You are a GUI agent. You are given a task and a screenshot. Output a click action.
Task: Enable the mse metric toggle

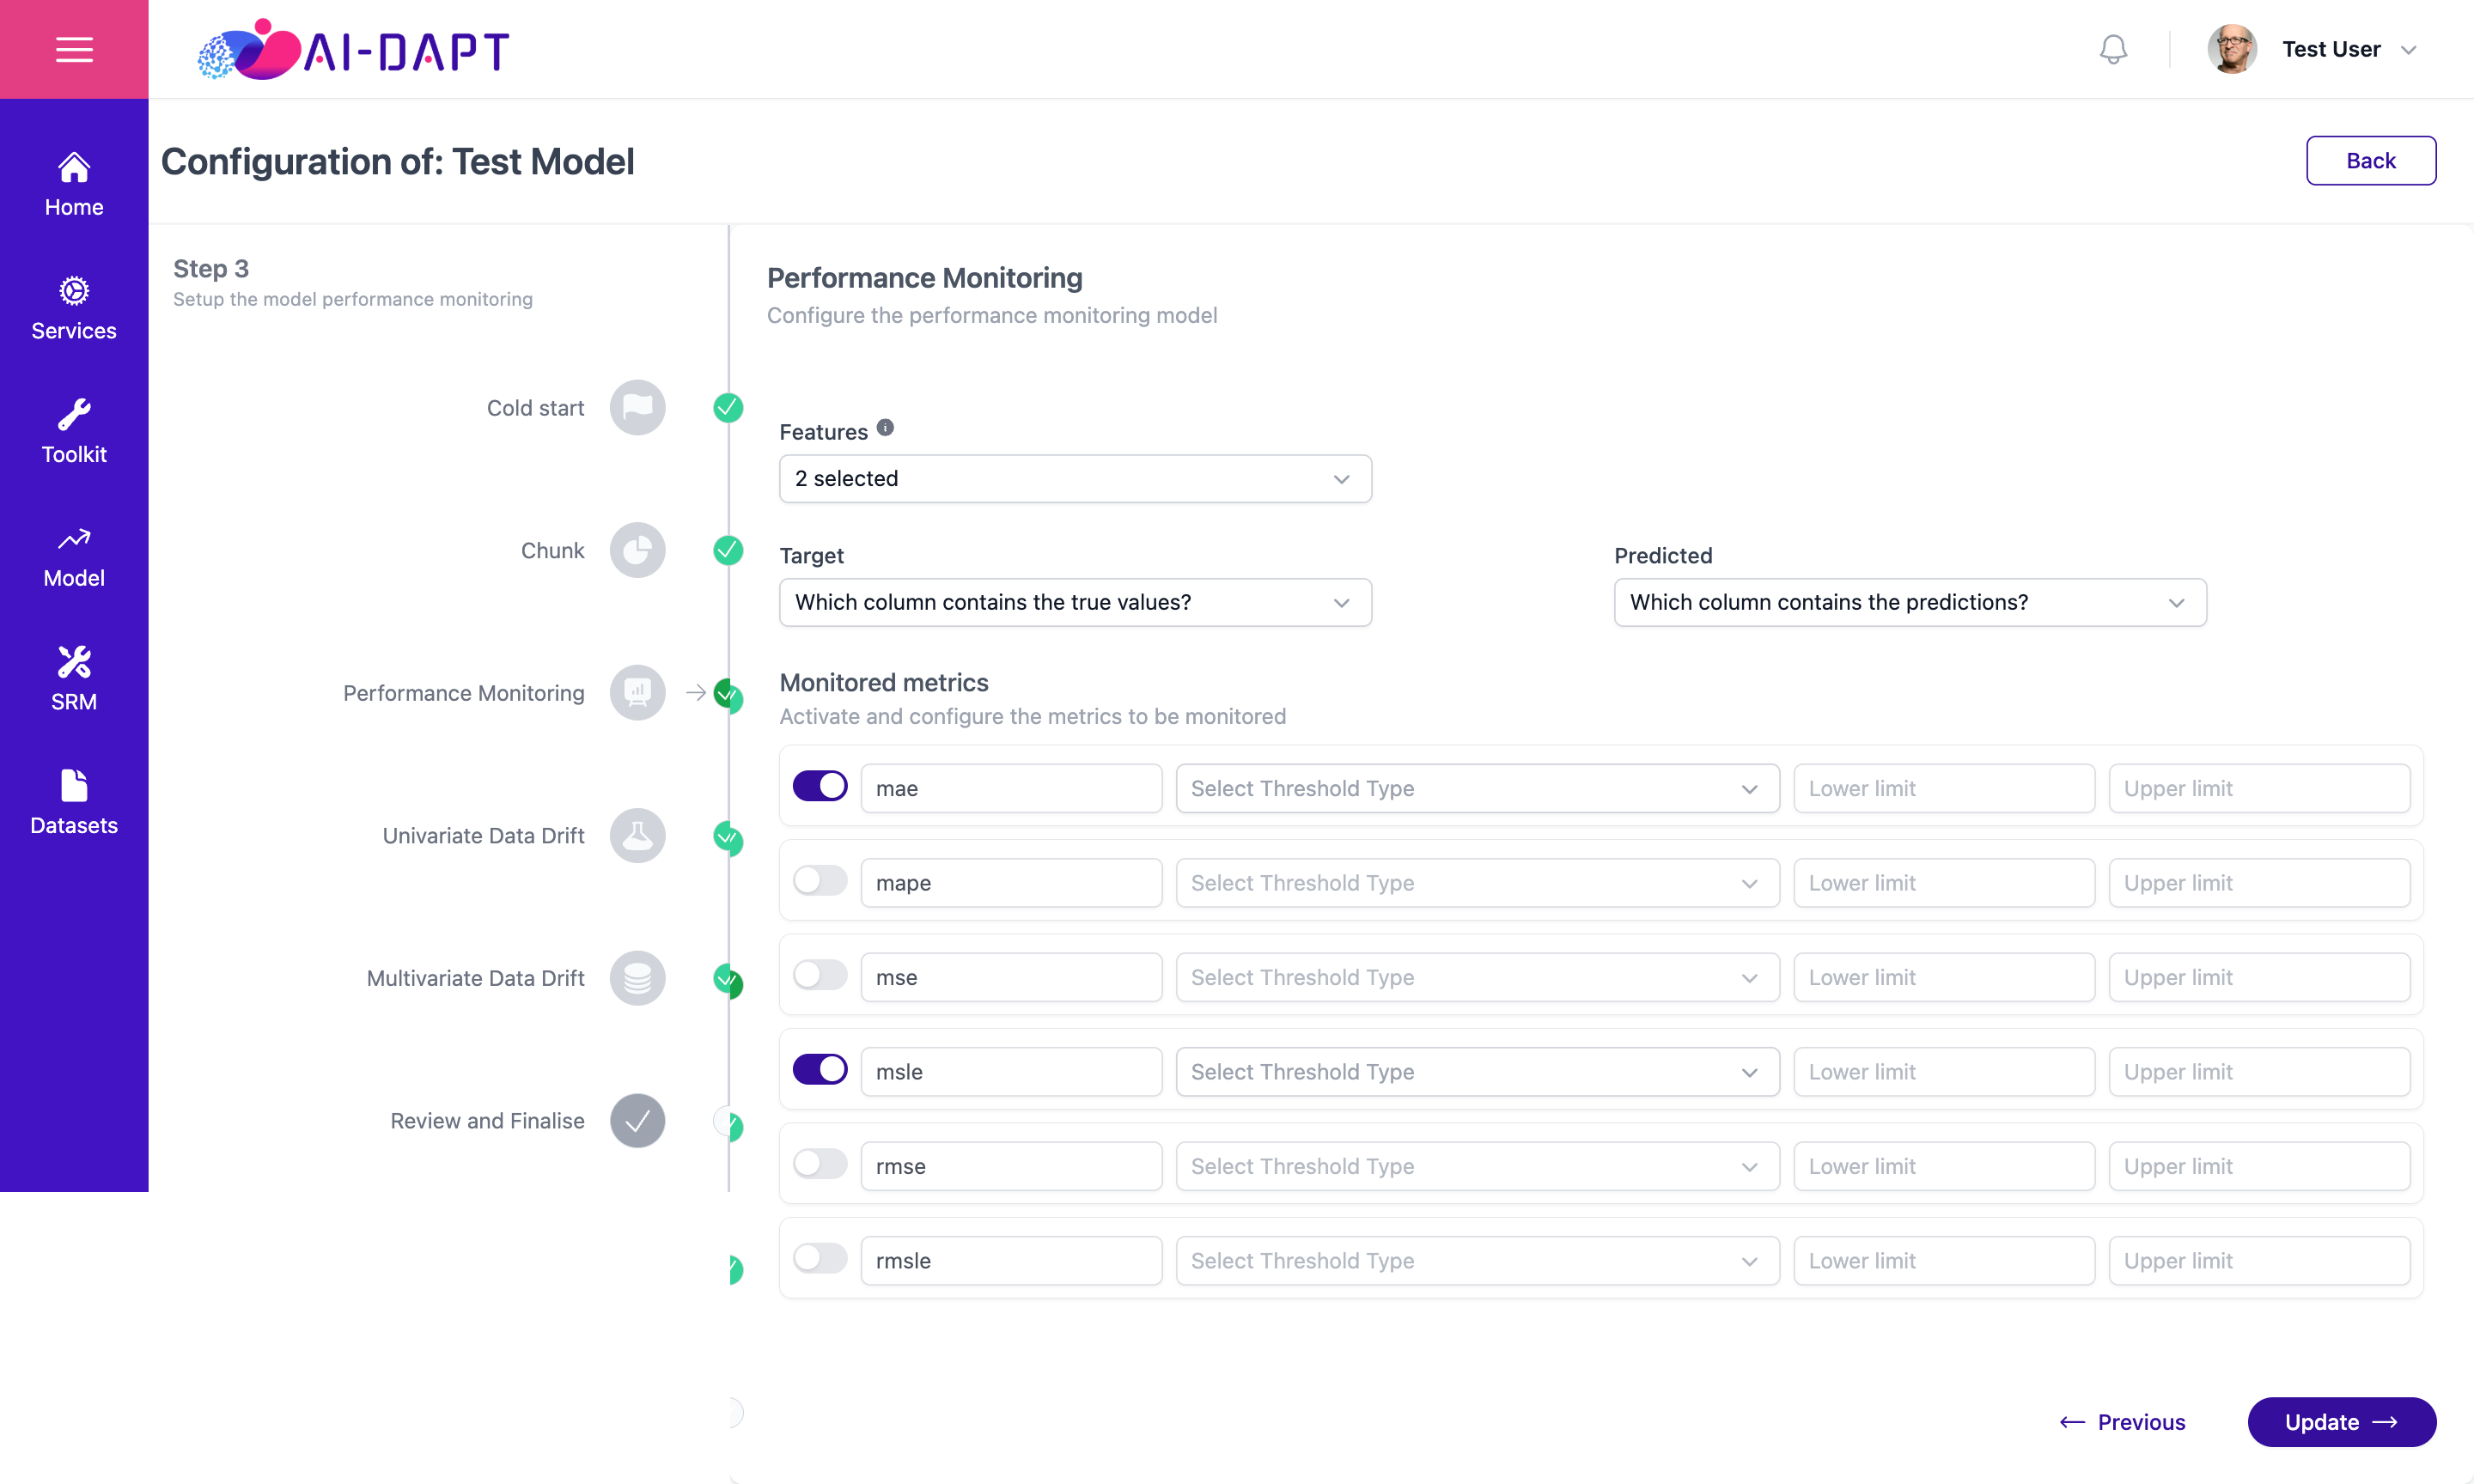(x=820, y=975)
